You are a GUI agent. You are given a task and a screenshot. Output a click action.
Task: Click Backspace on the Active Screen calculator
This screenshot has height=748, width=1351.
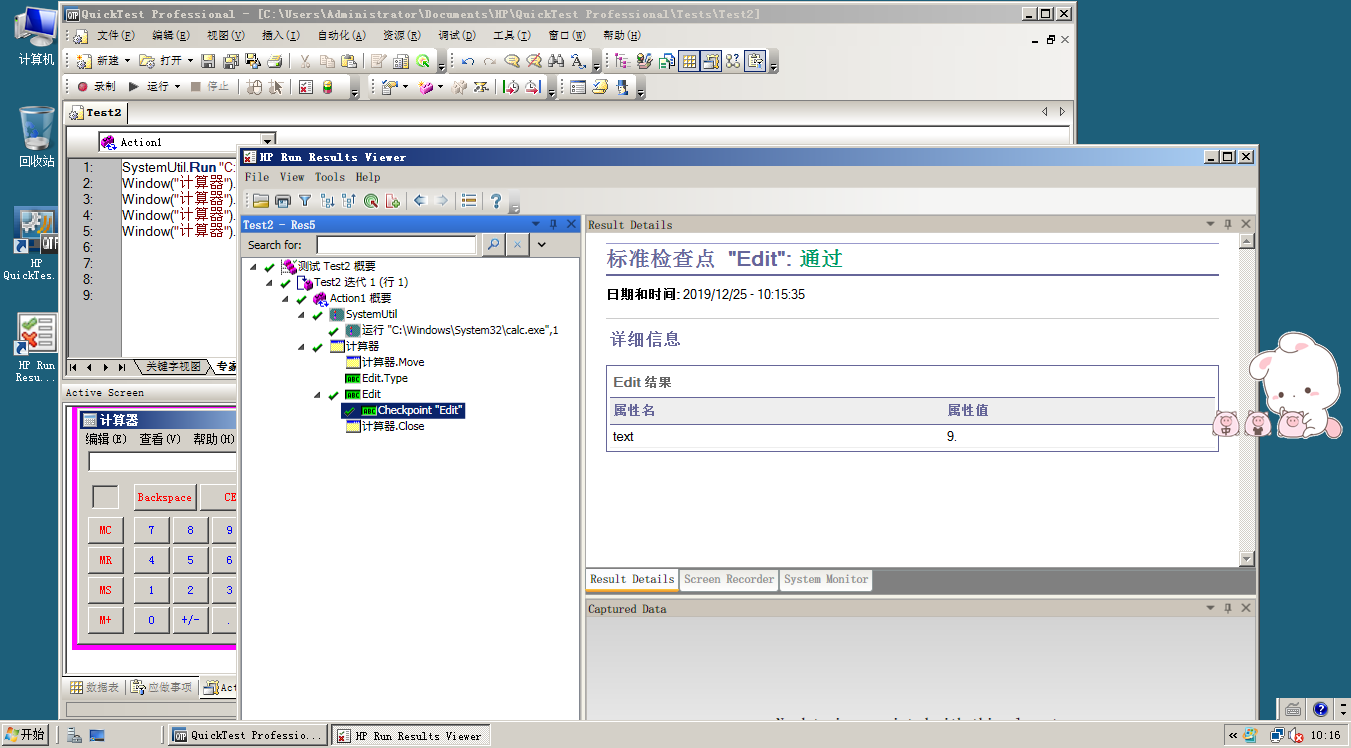[x=164, y=497]
